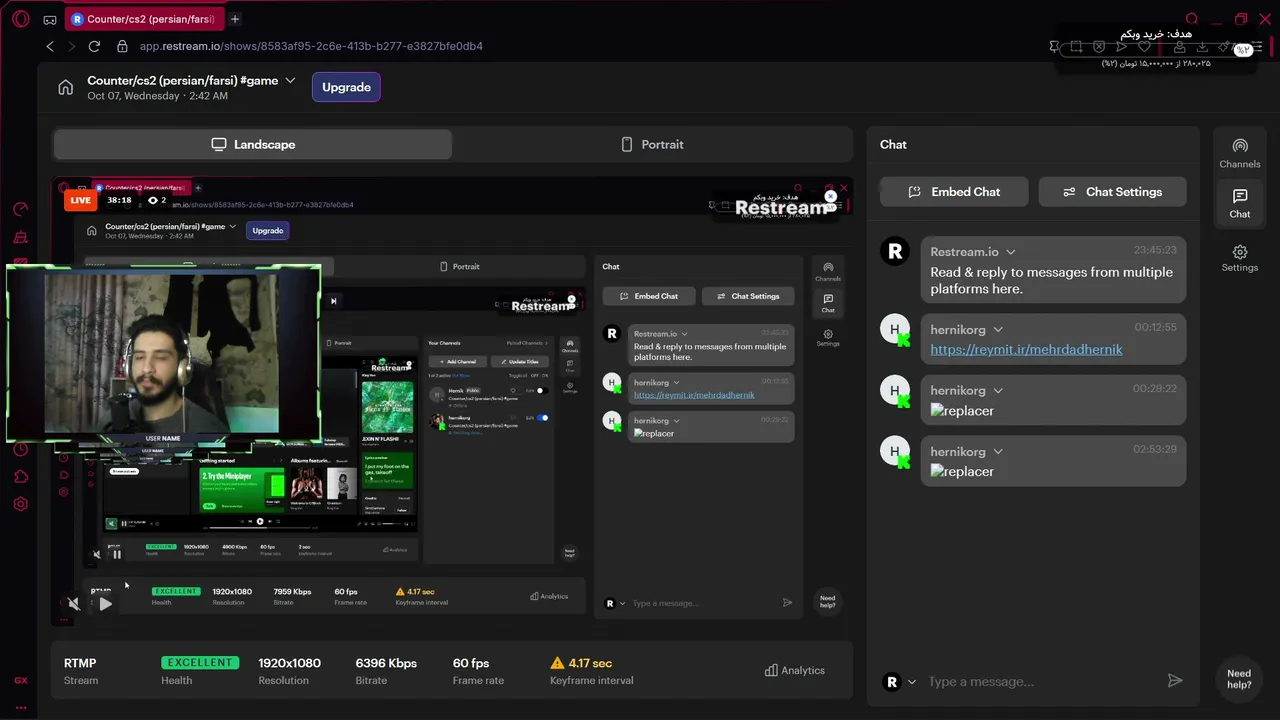This screenshot has width=1280, height=720.
Task: Click the Upgrade button
Action: click(x=346, y=87)
